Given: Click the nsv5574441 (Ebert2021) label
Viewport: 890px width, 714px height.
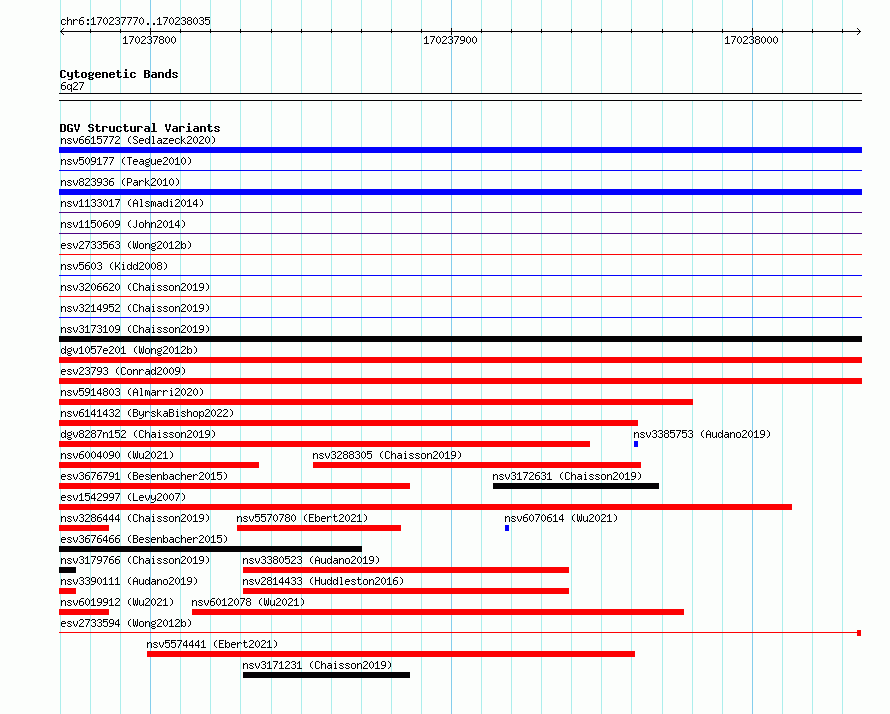Looking at the screenshot, I should (x=212, y=644).
